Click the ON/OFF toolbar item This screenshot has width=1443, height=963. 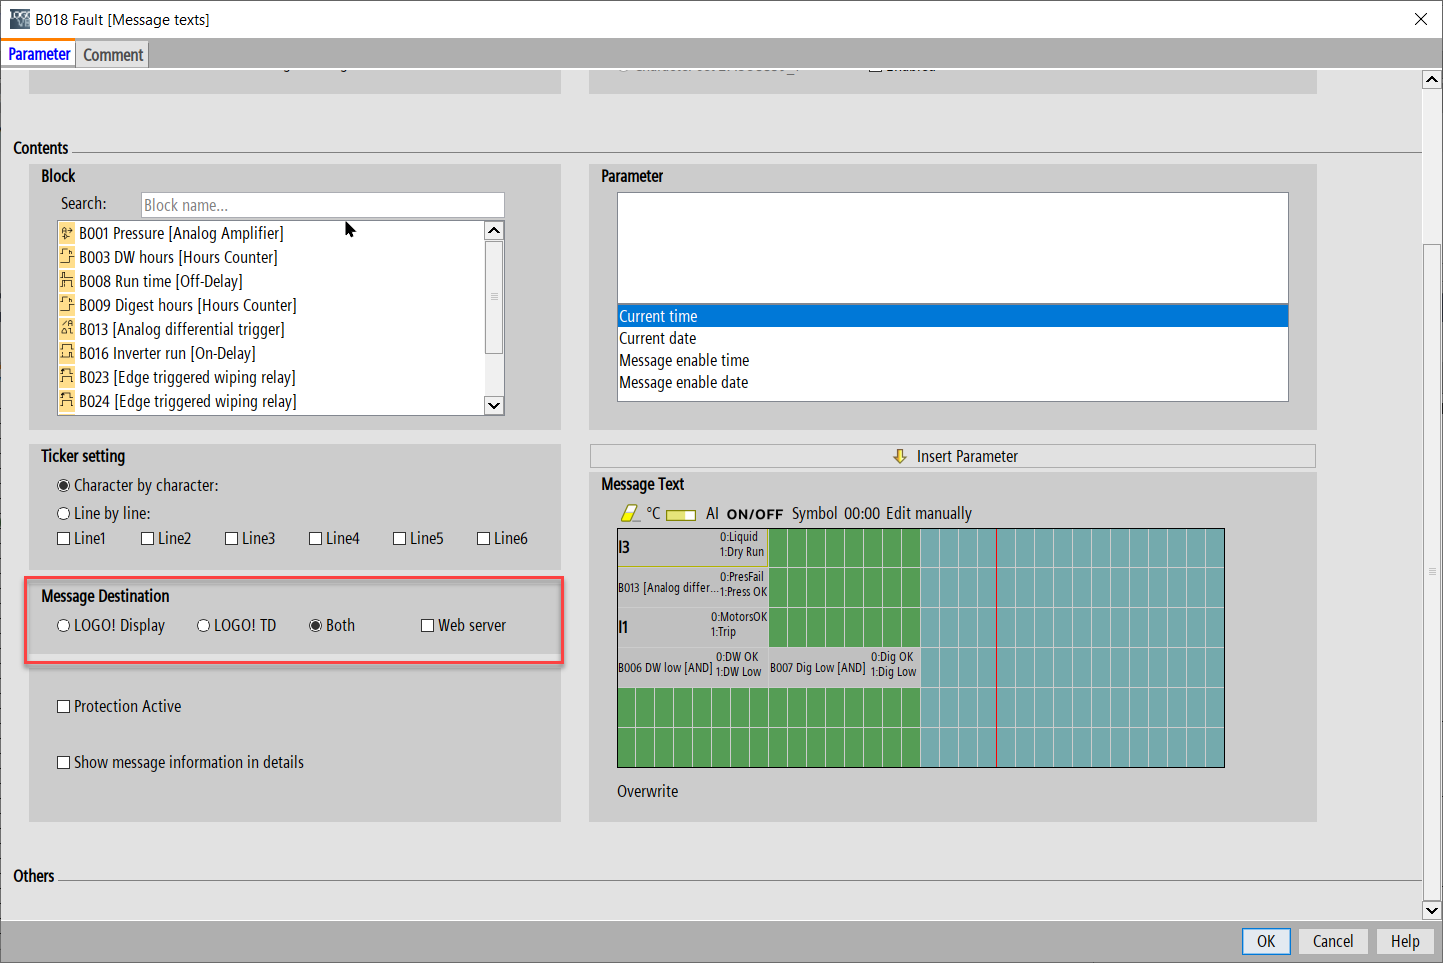click(x=754, y=514)
